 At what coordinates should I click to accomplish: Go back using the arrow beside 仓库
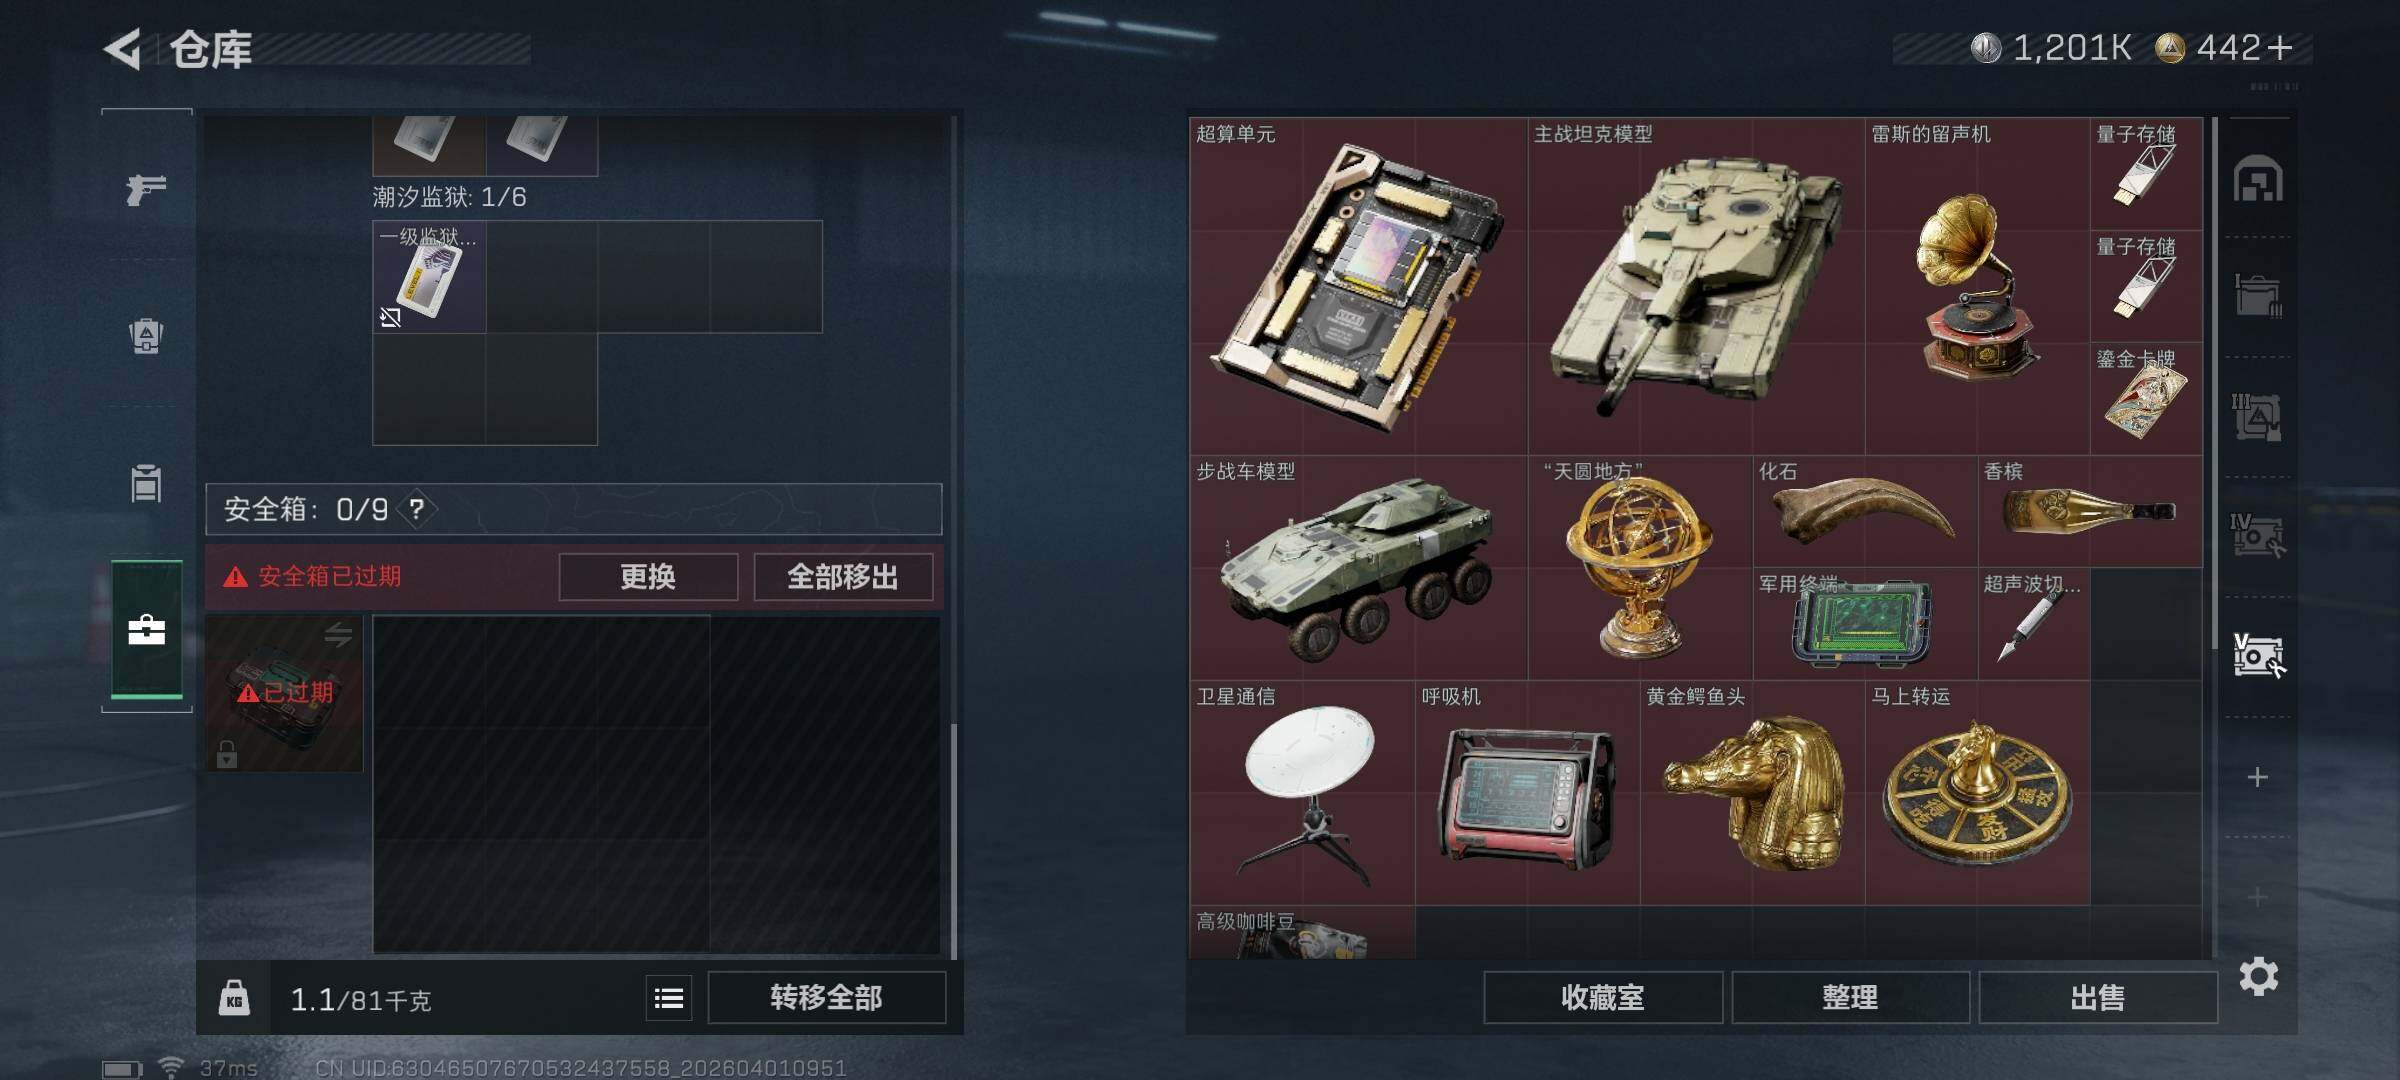pos(123,49)
